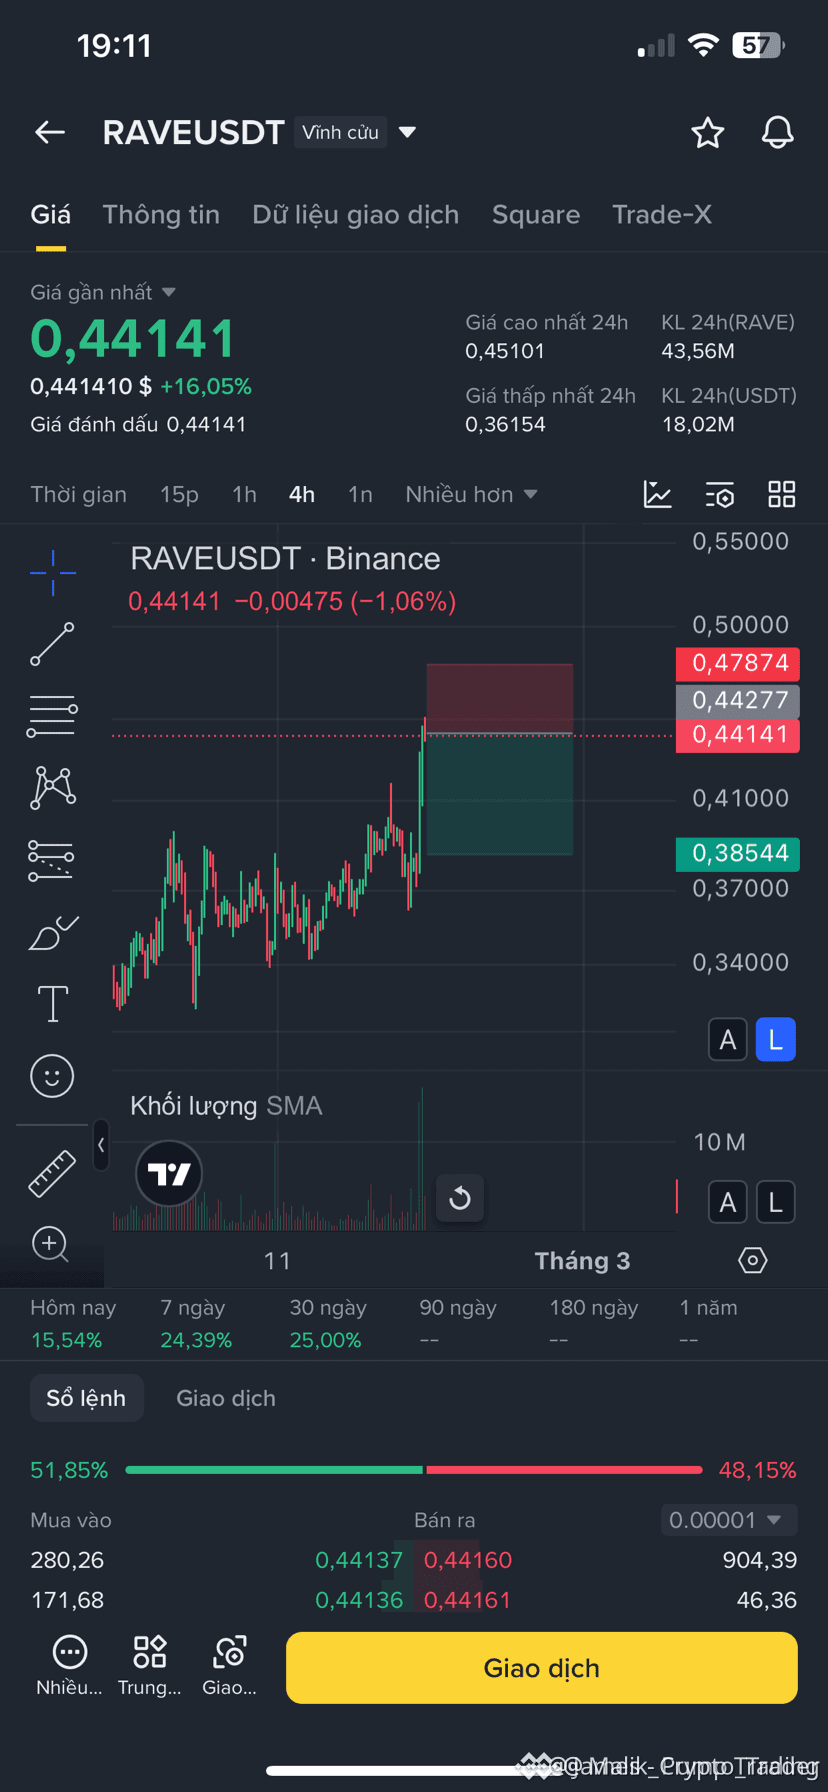Click the TradingView logo
828x1792 pixels.
pyautogui.click(x=169, y=1173)
